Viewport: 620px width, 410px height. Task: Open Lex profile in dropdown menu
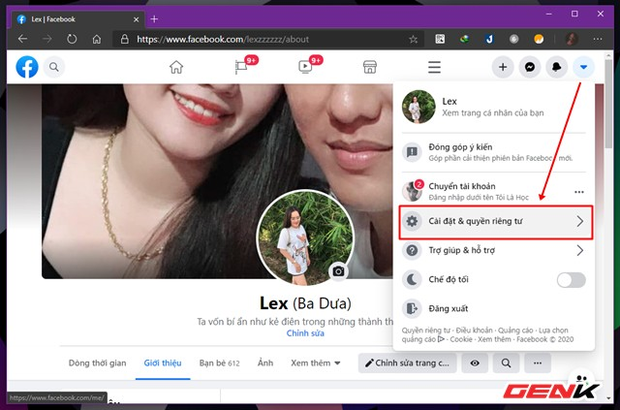pyautogui.click(x=493, y=107)
